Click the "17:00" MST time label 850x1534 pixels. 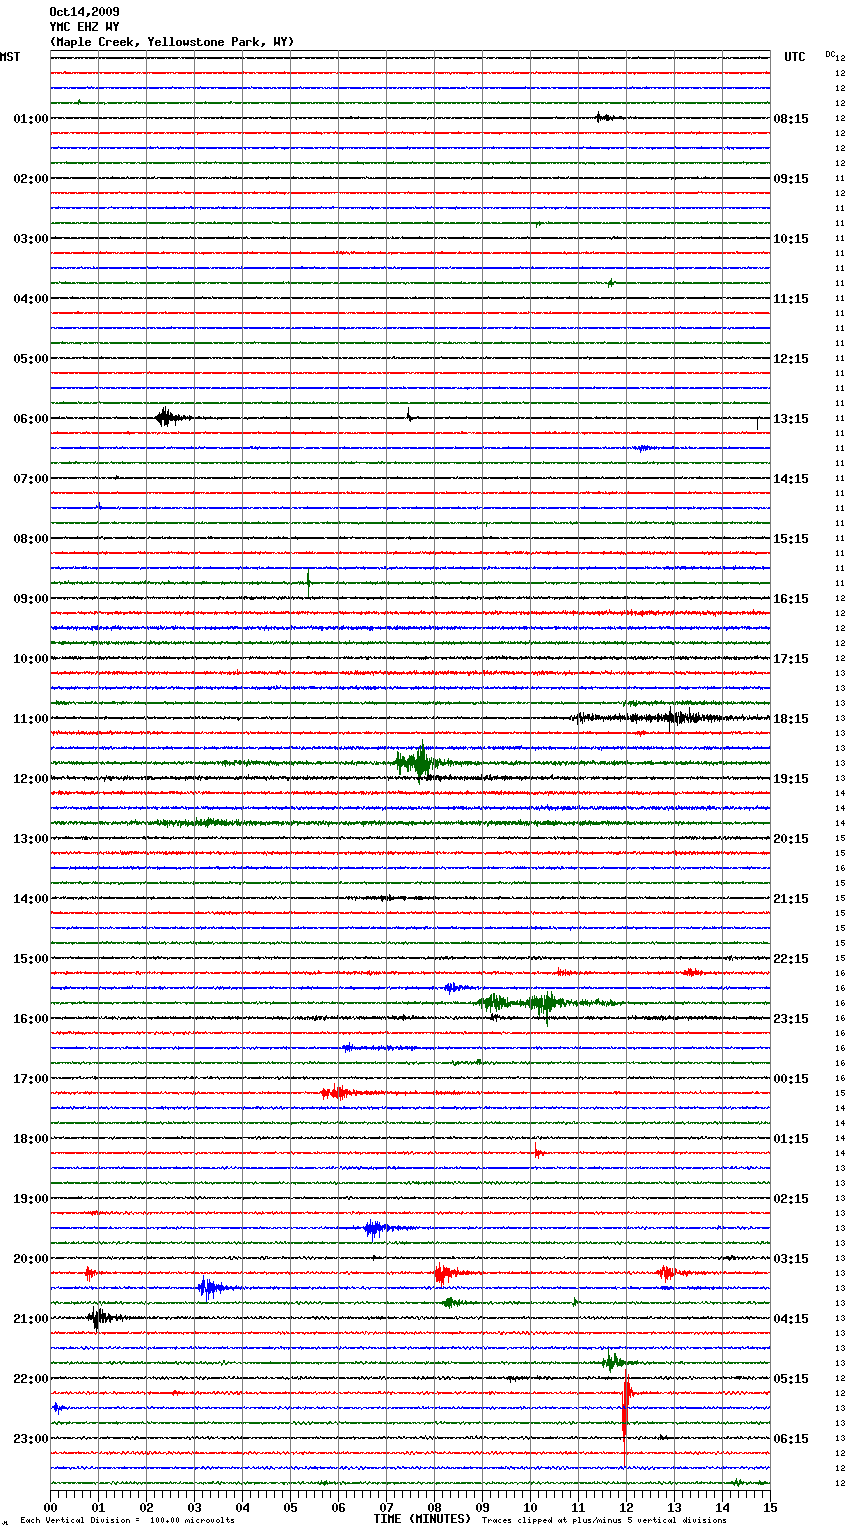31,1079
